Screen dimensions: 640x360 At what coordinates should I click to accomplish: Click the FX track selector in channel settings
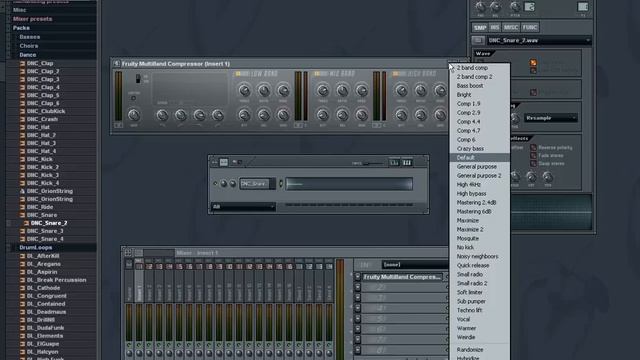tap(583, 7)
